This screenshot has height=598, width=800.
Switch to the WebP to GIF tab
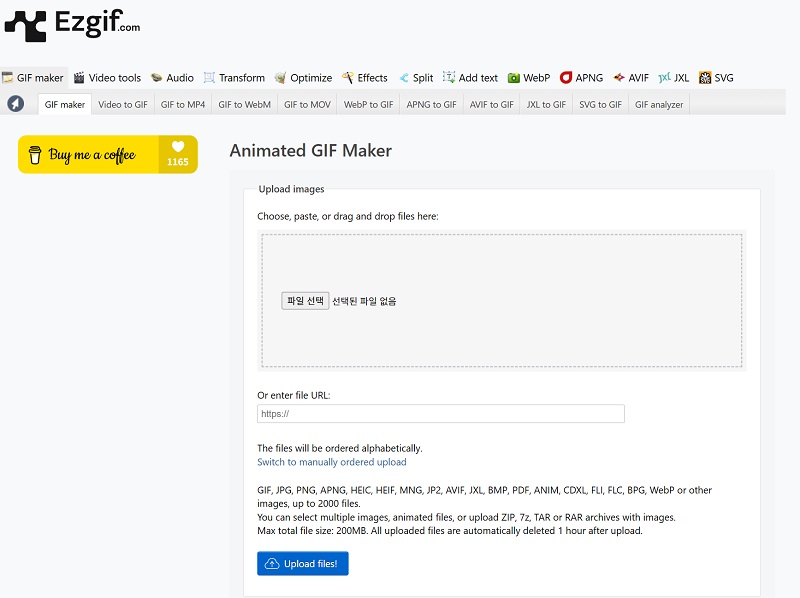tap(368, 105)
